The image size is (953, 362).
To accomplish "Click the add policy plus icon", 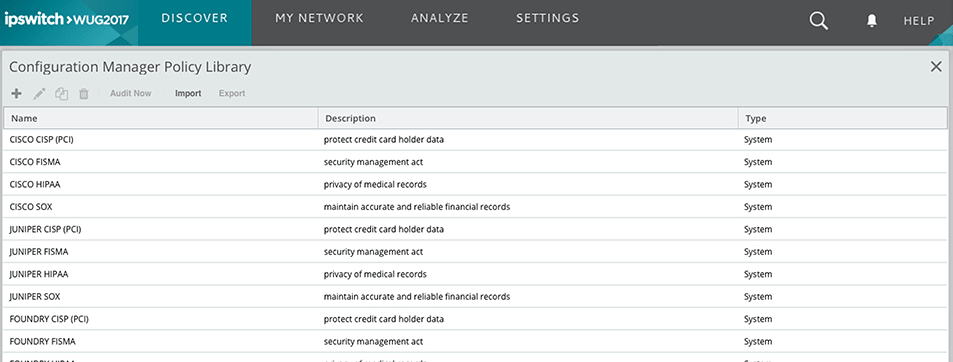I will [16, 94].
